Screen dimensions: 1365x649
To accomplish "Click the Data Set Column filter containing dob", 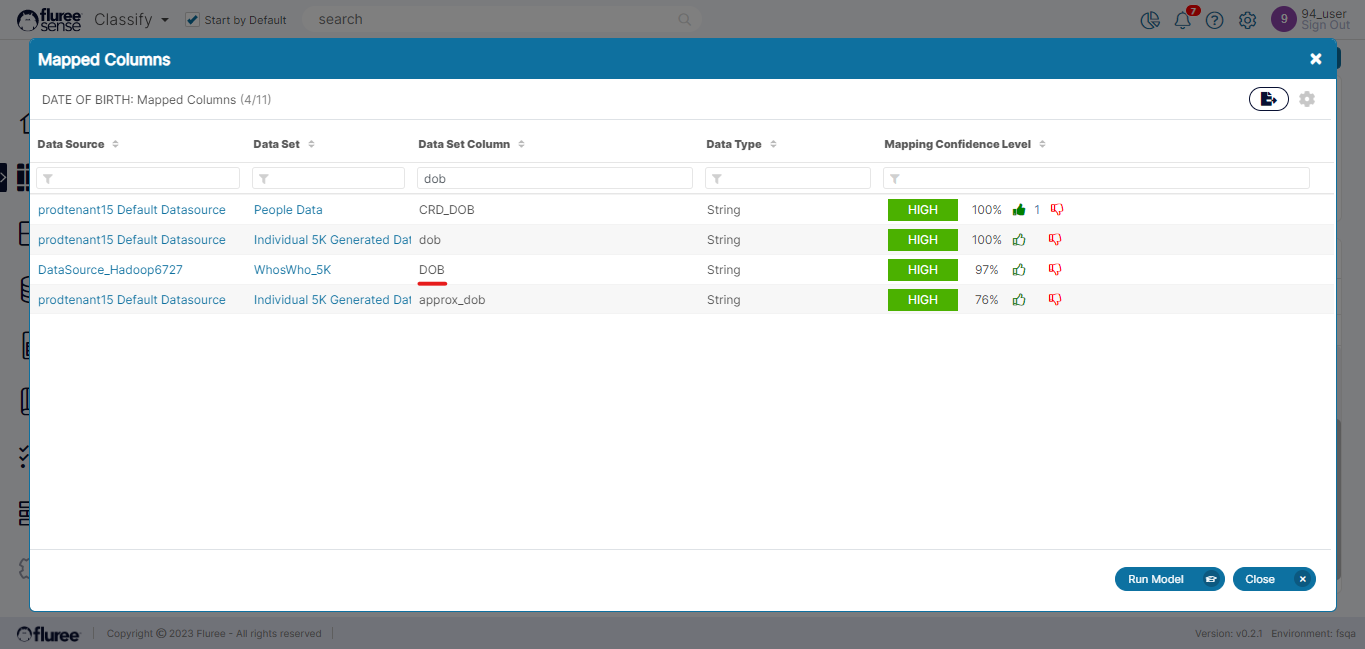I will (555, 178).
